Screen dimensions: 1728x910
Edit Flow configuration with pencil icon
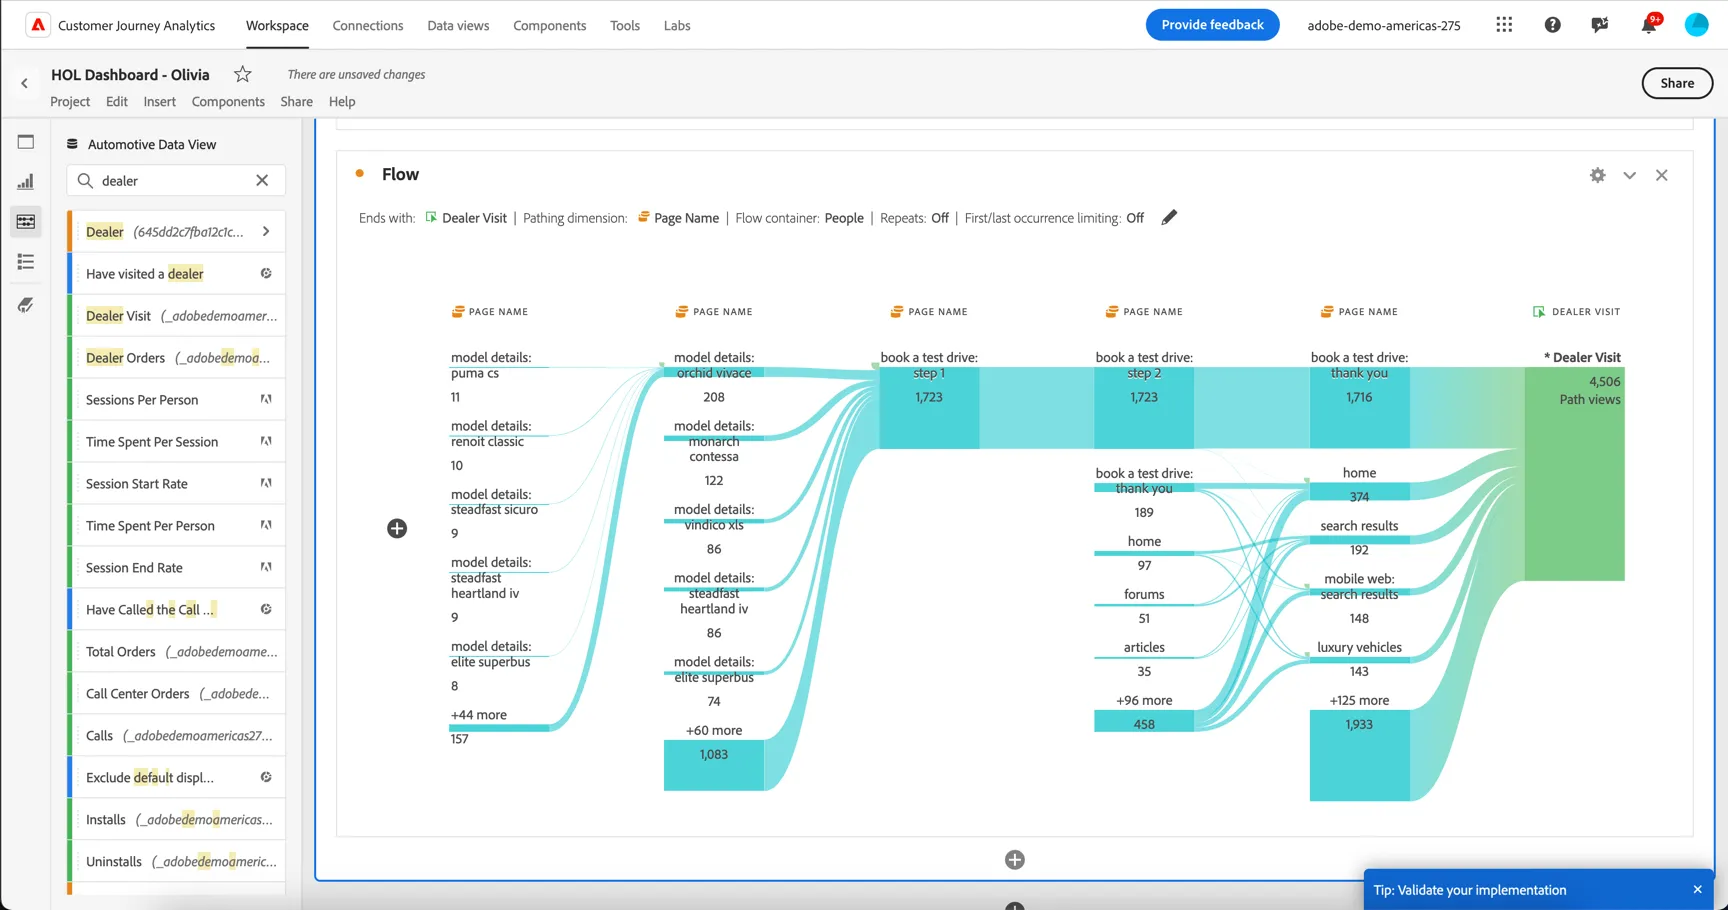click(x=1169, y=217)
